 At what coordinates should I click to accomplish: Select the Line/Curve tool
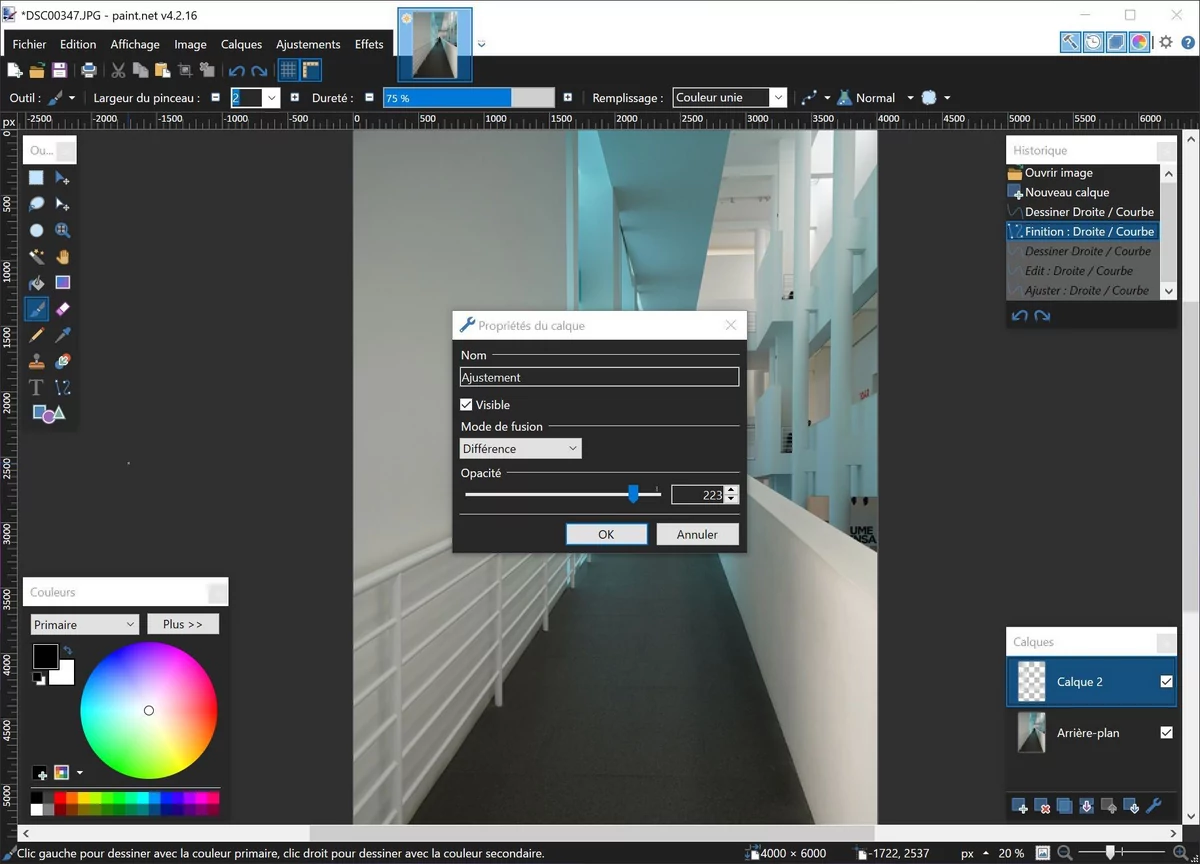click(x=62, y=387)
